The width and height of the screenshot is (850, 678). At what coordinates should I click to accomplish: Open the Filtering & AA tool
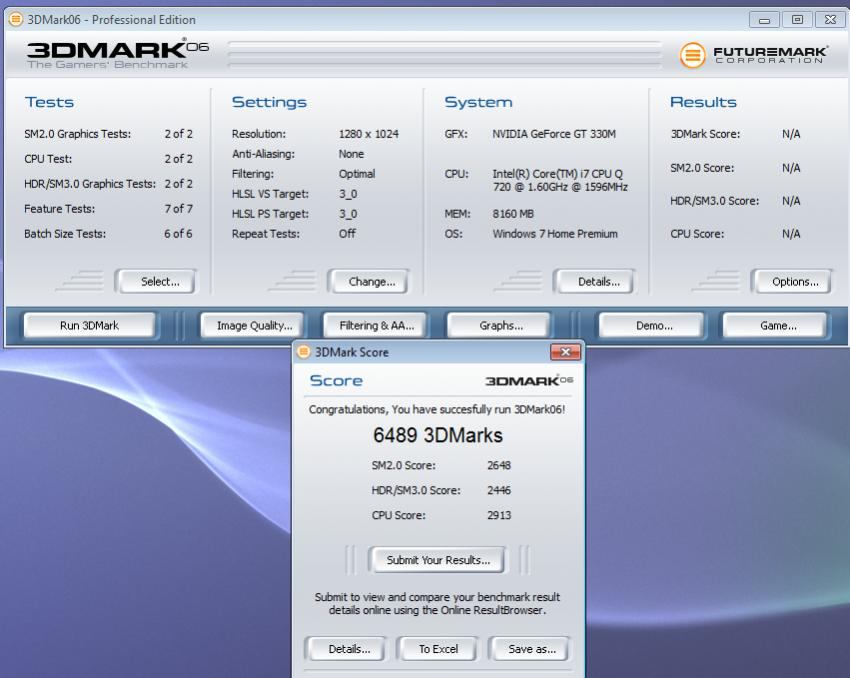375,325
